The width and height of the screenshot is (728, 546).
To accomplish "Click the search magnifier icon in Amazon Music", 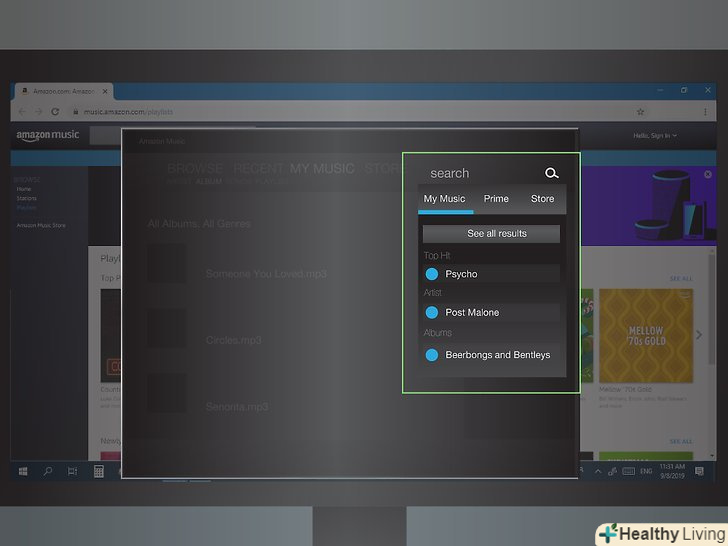I will point(551,173).
